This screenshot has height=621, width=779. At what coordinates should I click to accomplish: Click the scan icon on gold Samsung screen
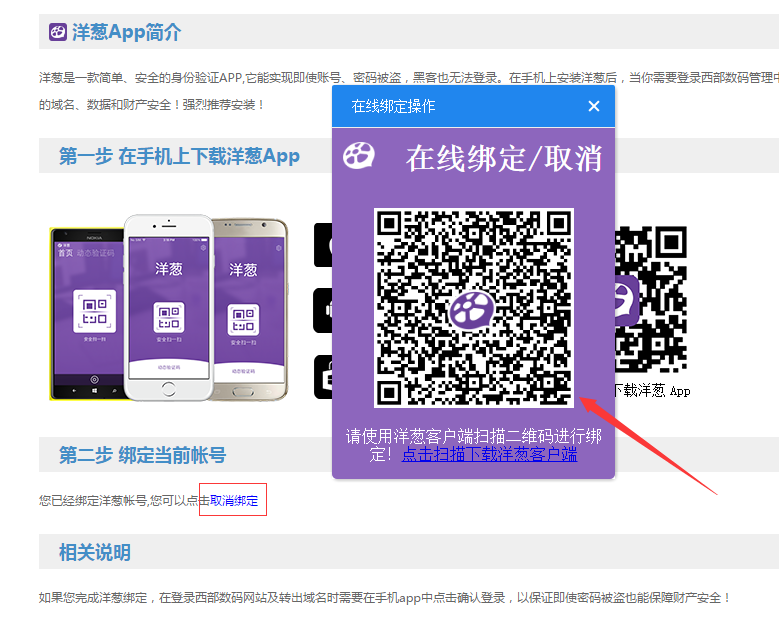(243, 318)
